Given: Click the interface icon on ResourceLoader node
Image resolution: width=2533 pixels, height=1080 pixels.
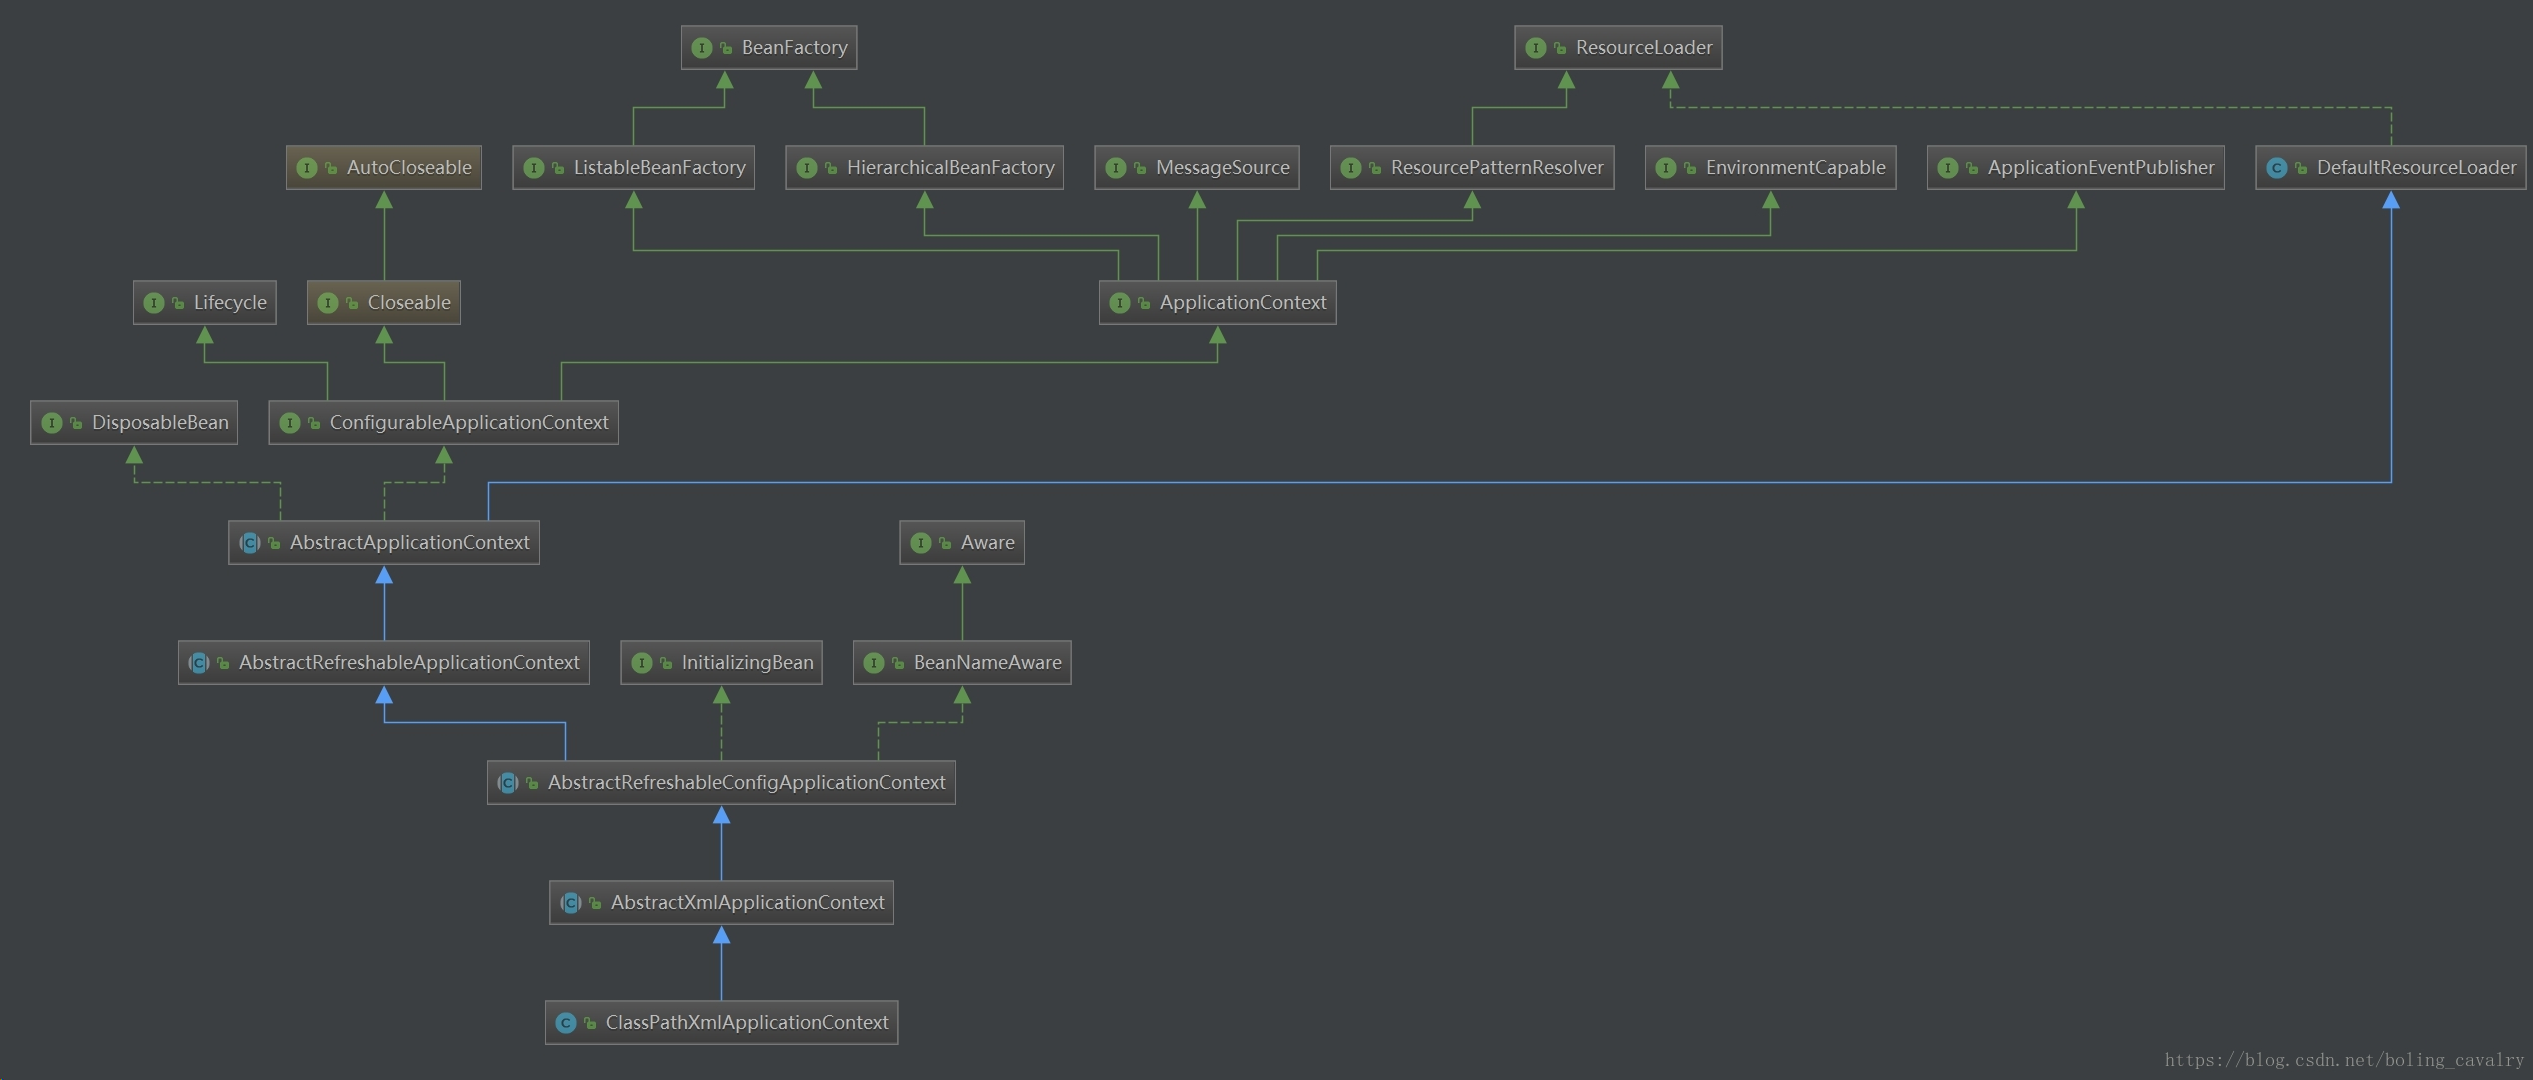Looking at the screenshot, I should tap(1535, 48).
